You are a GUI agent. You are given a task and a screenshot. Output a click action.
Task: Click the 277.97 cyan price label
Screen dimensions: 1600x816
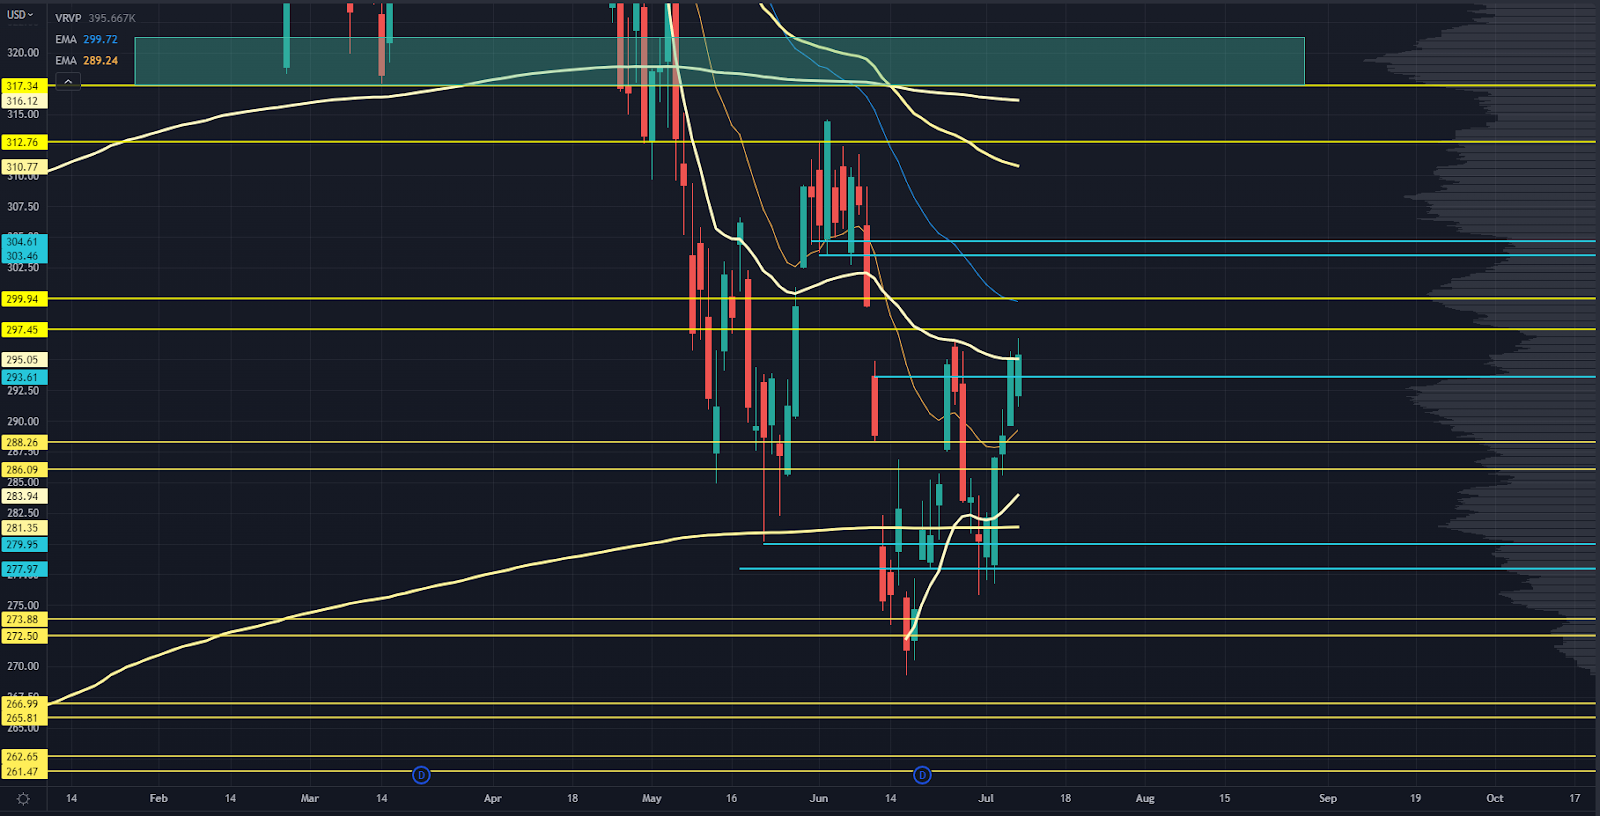click(x=22, y=569)
